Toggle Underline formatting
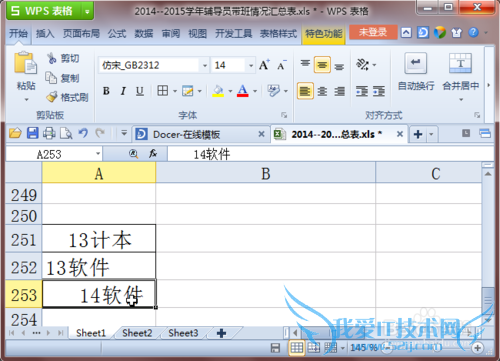 [x=140, y=91]
